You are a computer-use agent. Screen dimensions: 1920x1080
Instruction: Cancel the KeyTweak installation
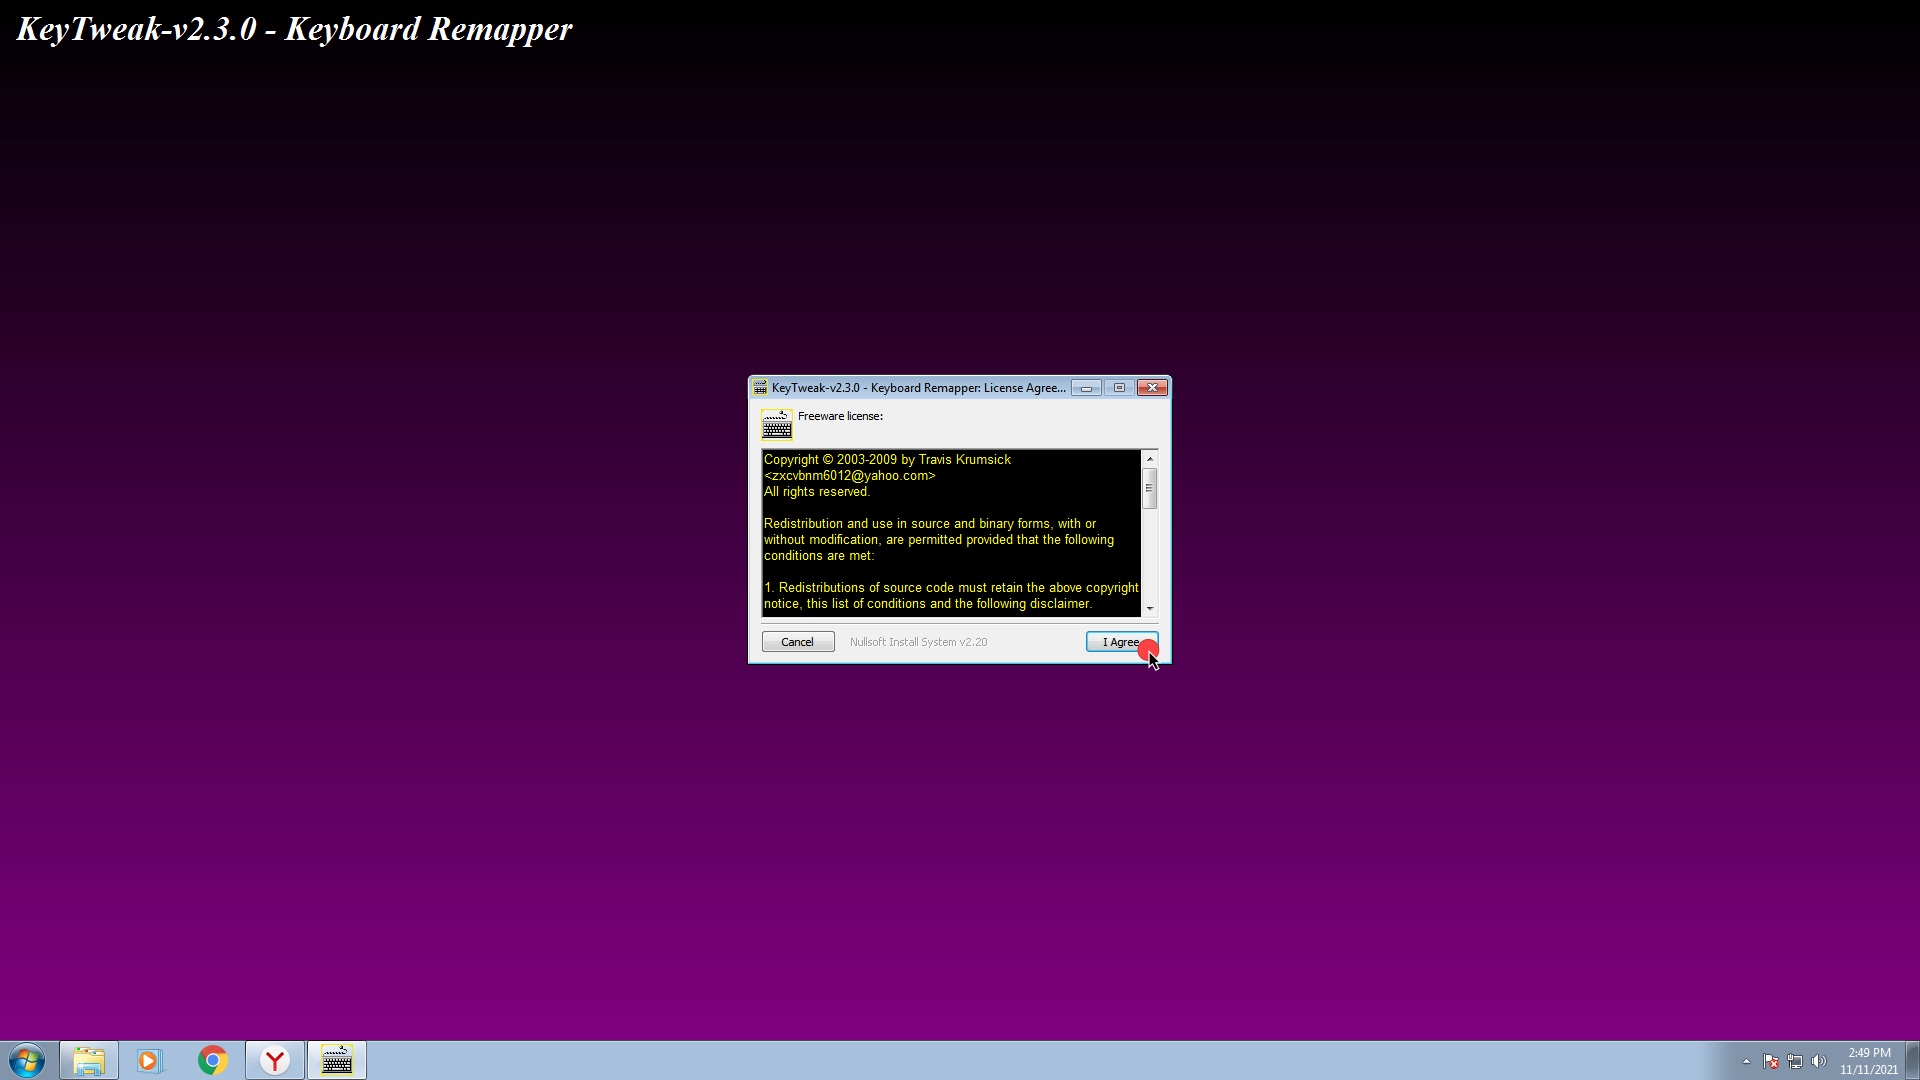(797, 642)
